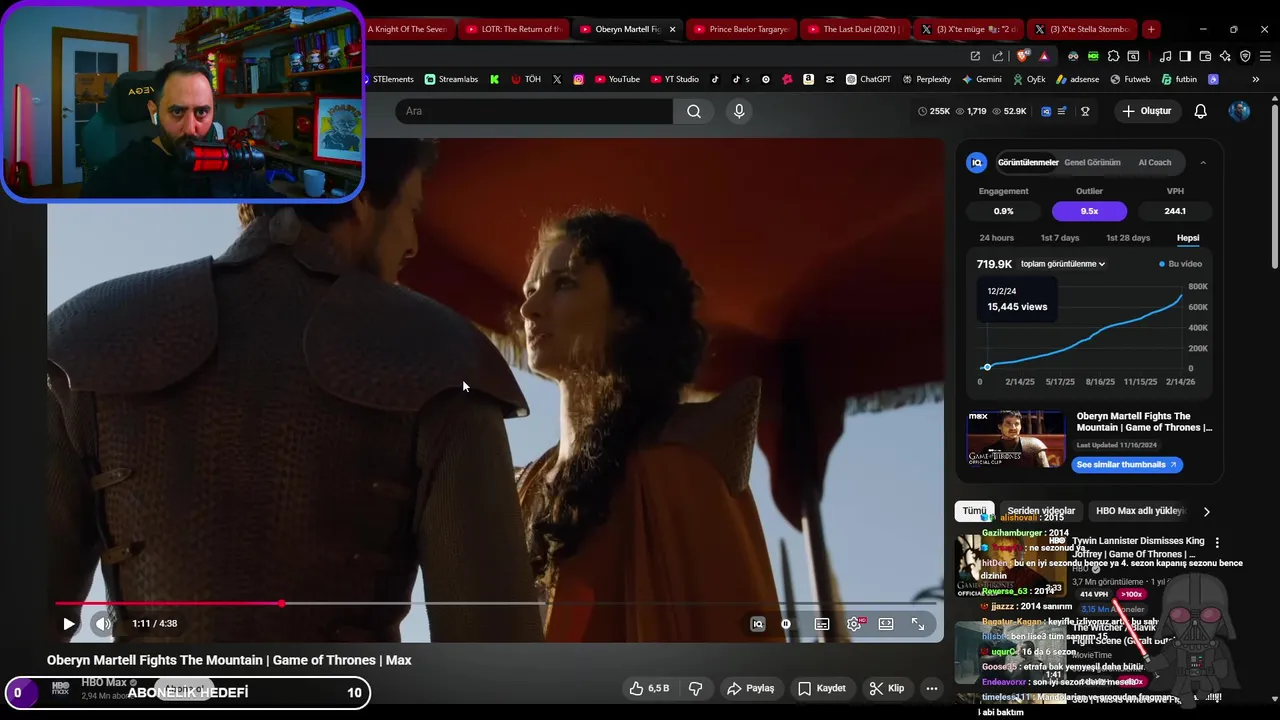The width and height of the screenshot is (1280, 720).
Task: Open Perplexity bookmark
Action: 927,79
